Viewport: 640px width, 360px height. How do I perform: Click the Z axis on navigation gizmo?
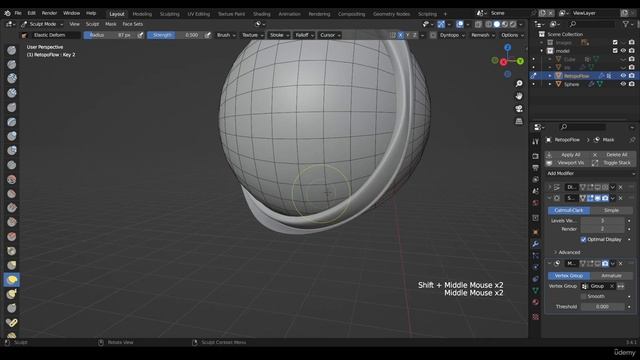pos(507,48)
